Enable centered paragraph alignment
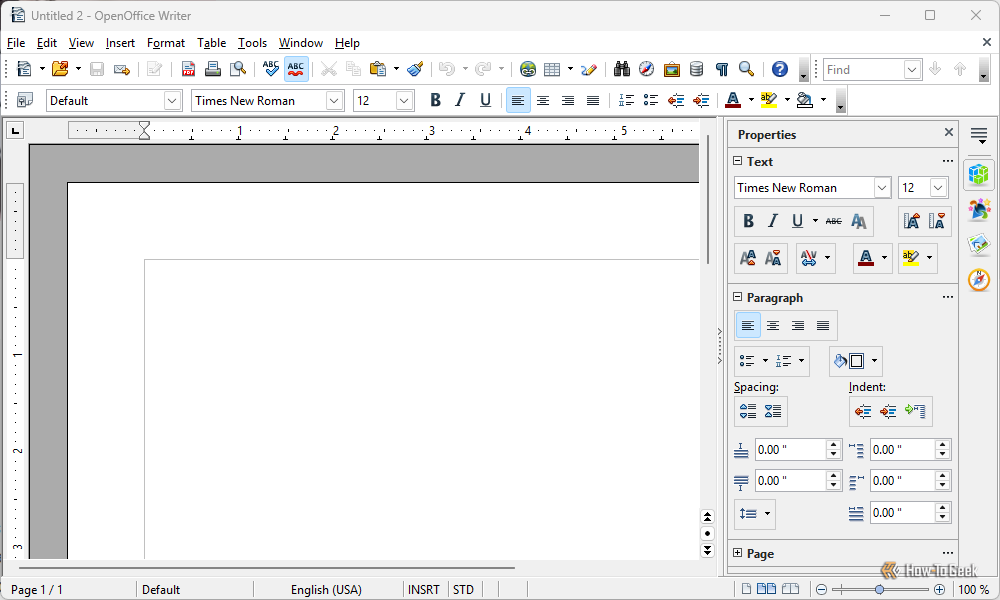Viewport: 1000px width, 600px height. [x=542, y=100]
